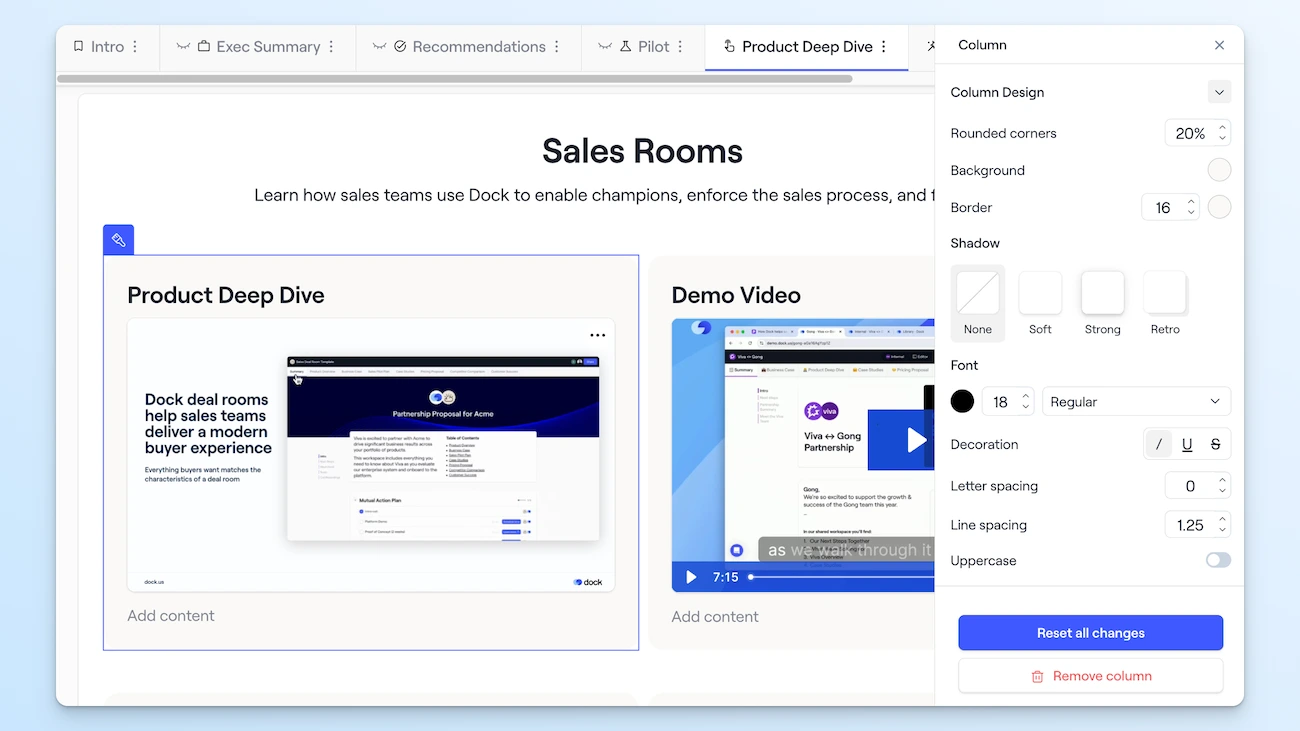This screenshot has width=1300, height=731.
Task: Click the trash icon in Remove column
Action: [1037, 677]
